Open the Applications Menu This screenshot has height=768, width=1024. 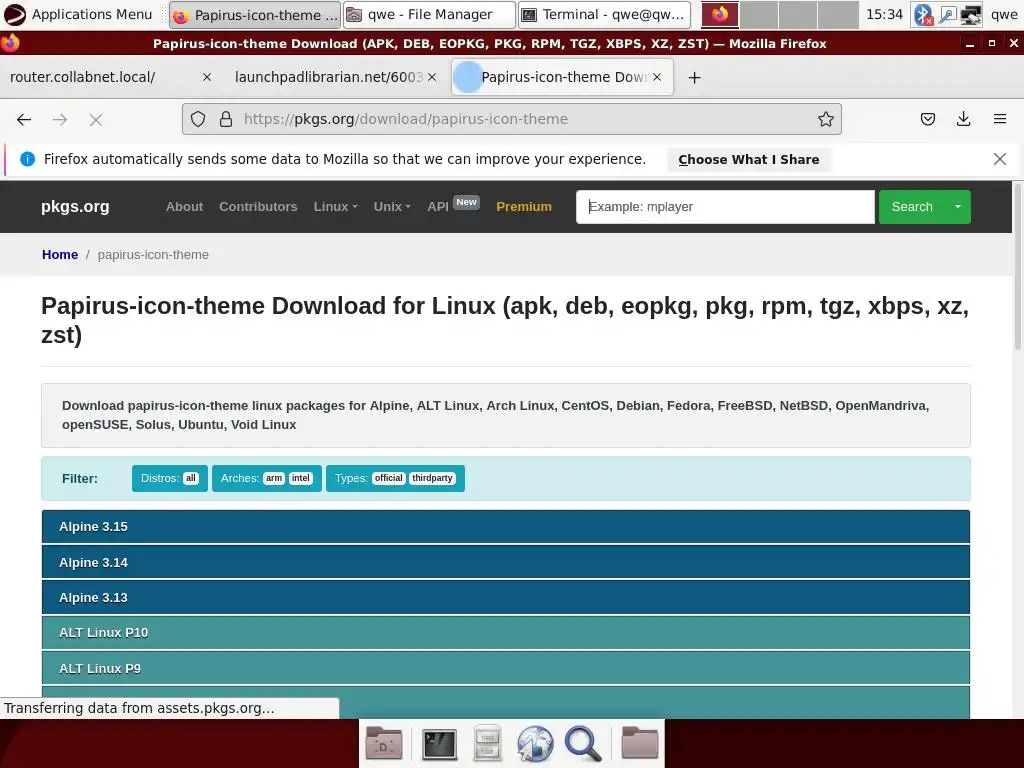78,14
